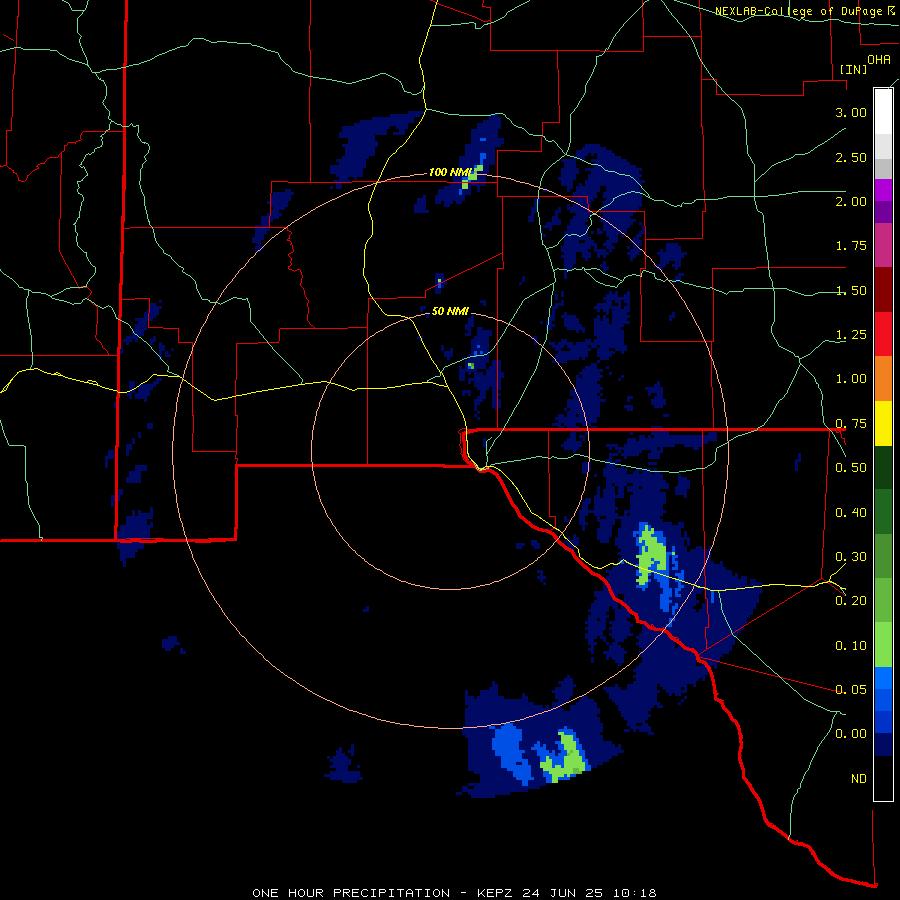This screenshot has height=900, width=900.
Task: Pick the white swatch atop the legend
Action: pyautogui.click(x=883, y=111)
